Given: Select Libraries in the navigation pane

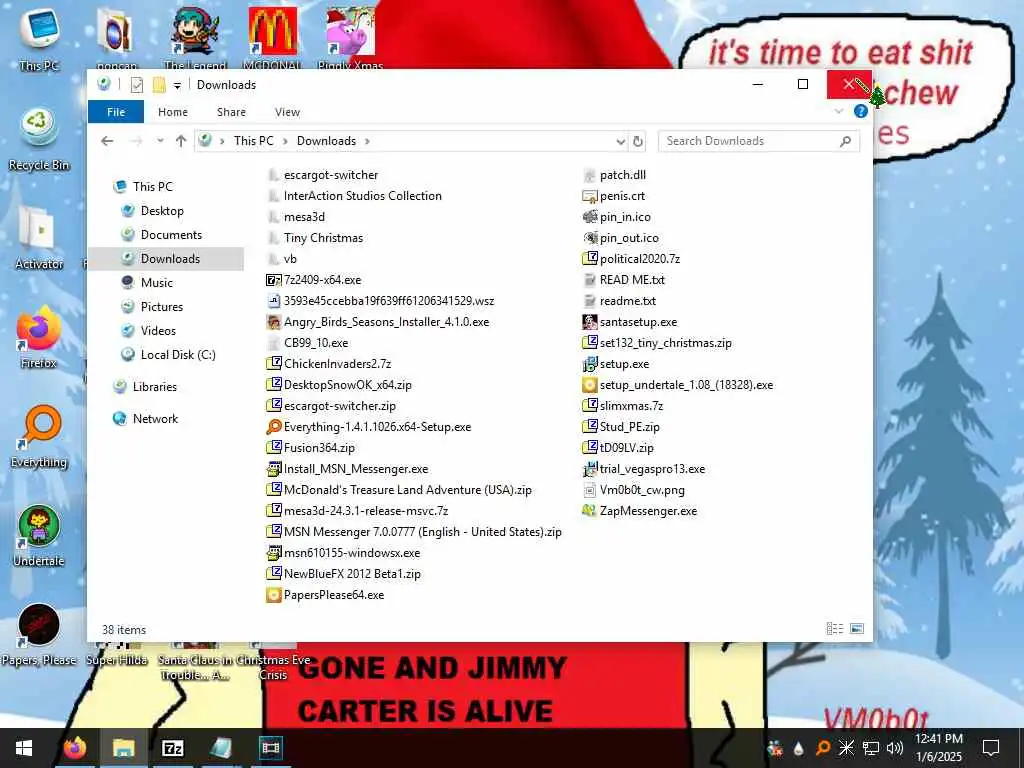Looking at the screenshot, I should tap(155, 387).
